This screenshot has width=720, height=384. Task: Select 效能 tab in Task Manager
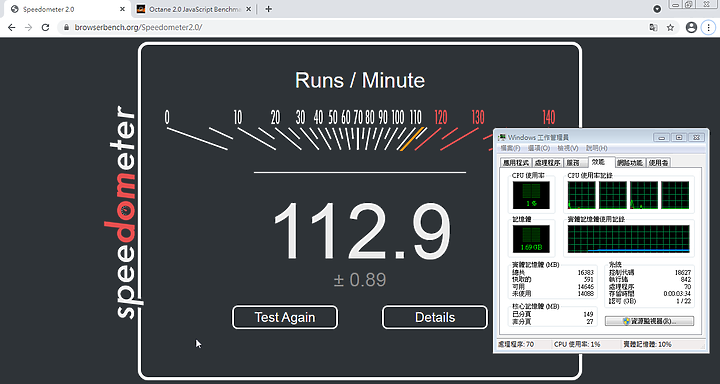coord(601,162)
